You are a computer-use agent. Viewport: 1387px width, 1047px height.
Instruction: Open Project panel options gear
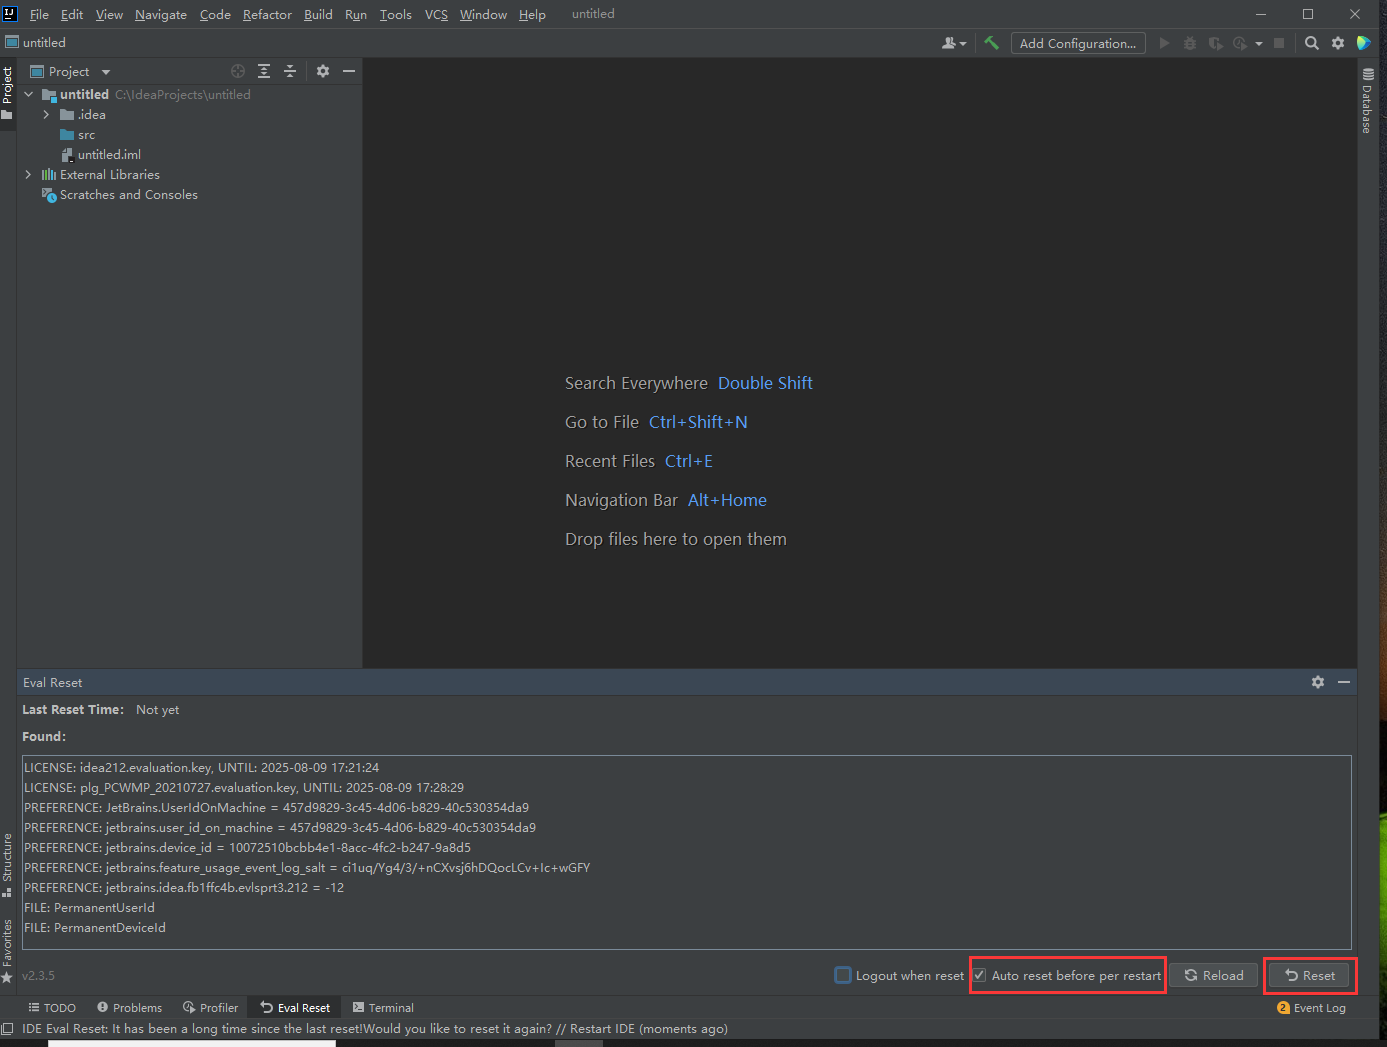(x=323, y=71)
